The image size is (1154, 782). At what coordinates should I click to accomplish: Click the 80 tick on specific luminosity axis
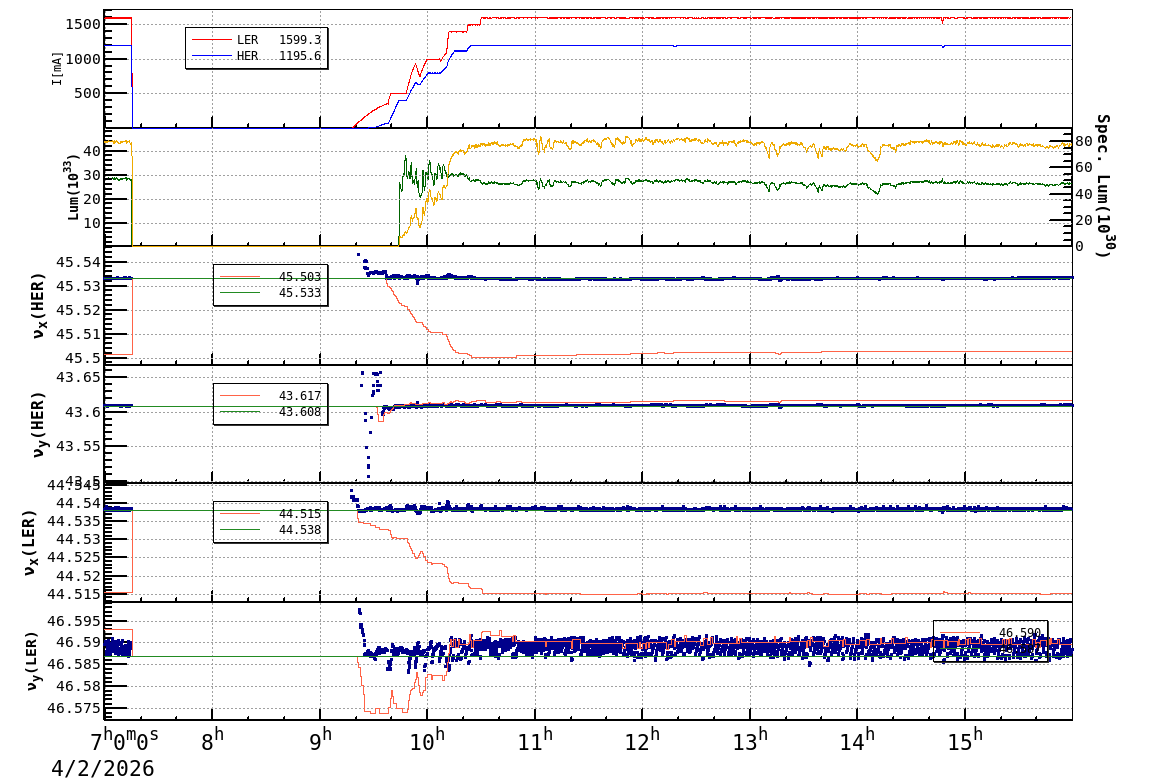(1084, 141)
